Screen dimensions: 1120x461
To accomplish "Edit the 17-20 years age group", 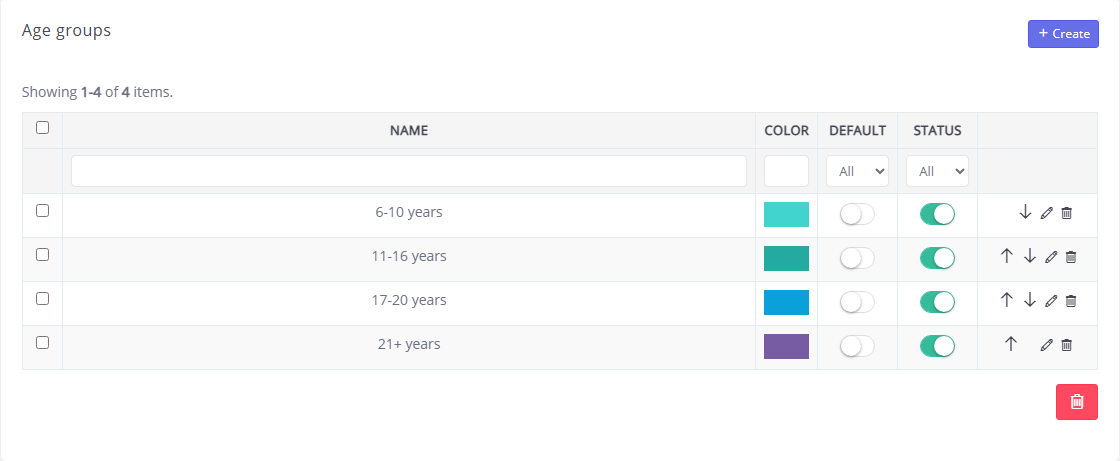I will 1051,302.
